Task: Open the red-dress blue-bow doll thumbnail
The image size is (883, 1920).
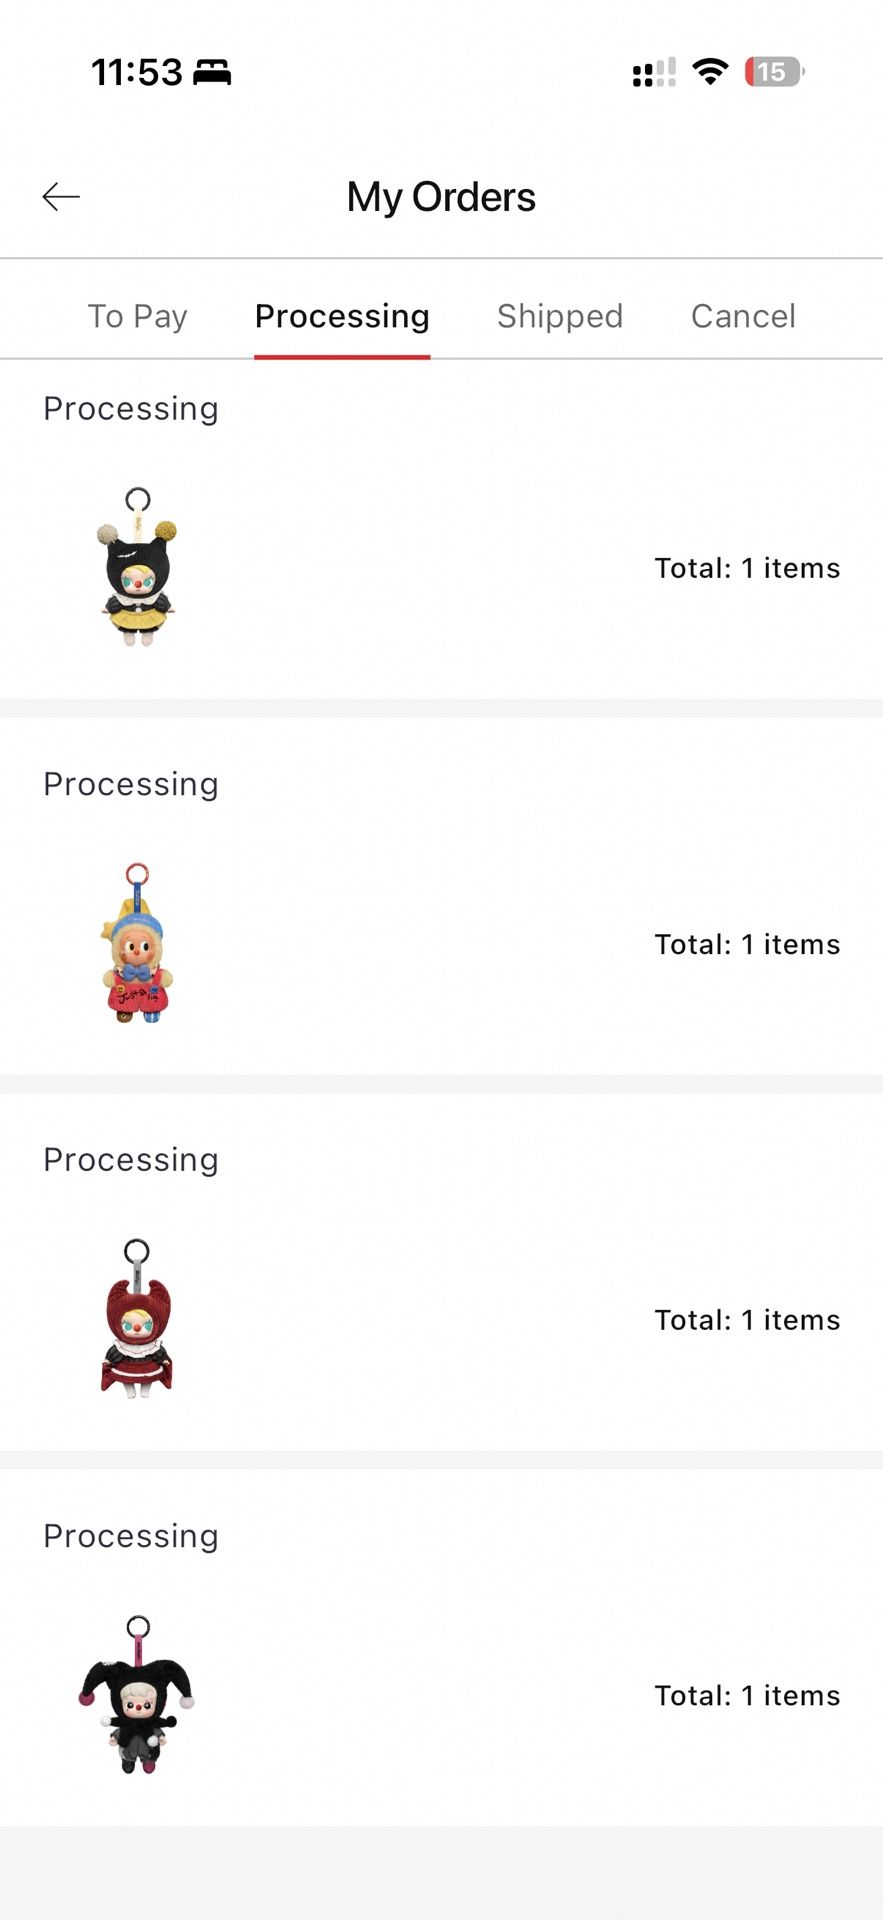Action: 138,943
